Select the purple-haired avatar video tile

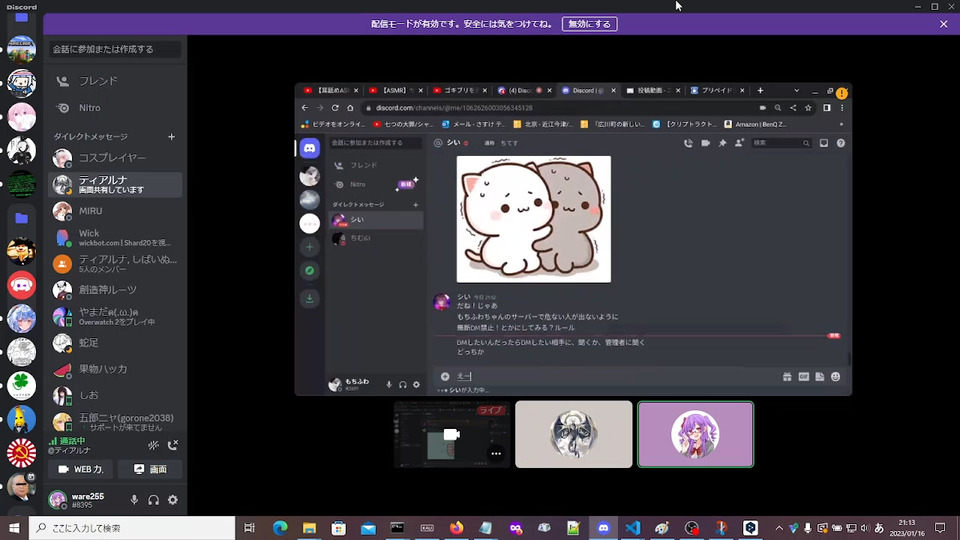click(695, 434)
